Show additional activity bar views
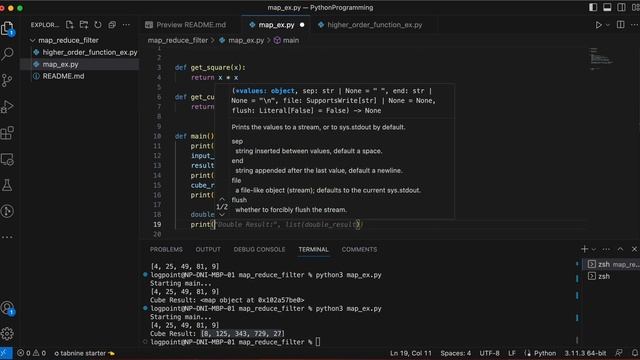Viewport: 640px width, 360px height. [x=7, y=237]
